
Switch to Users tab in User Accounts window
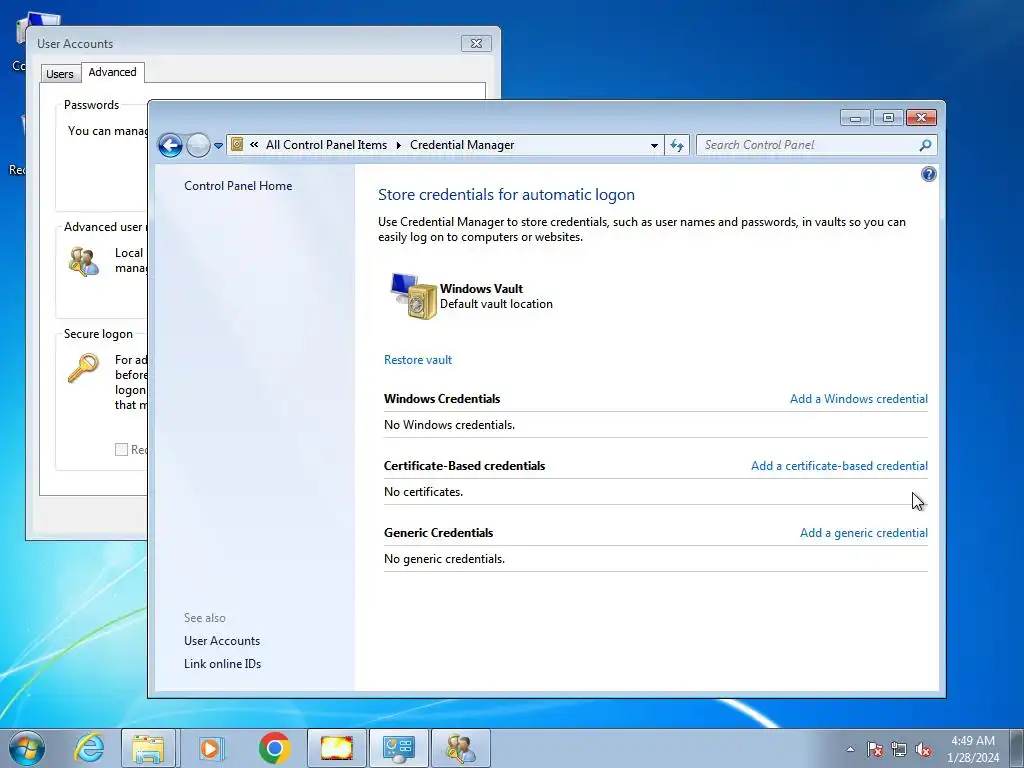tap(59, 74)
